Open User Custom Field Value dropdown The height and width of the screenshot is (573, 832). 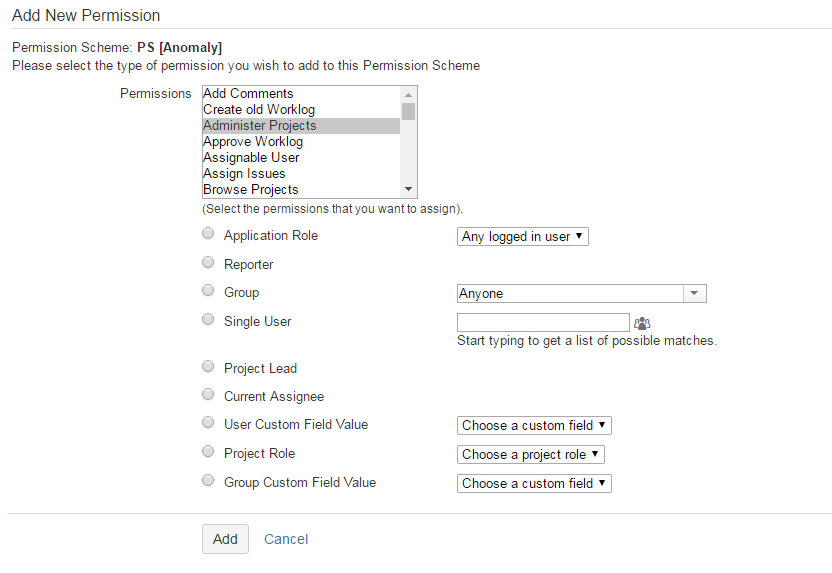pyautogui.click(x=534, y=425)
